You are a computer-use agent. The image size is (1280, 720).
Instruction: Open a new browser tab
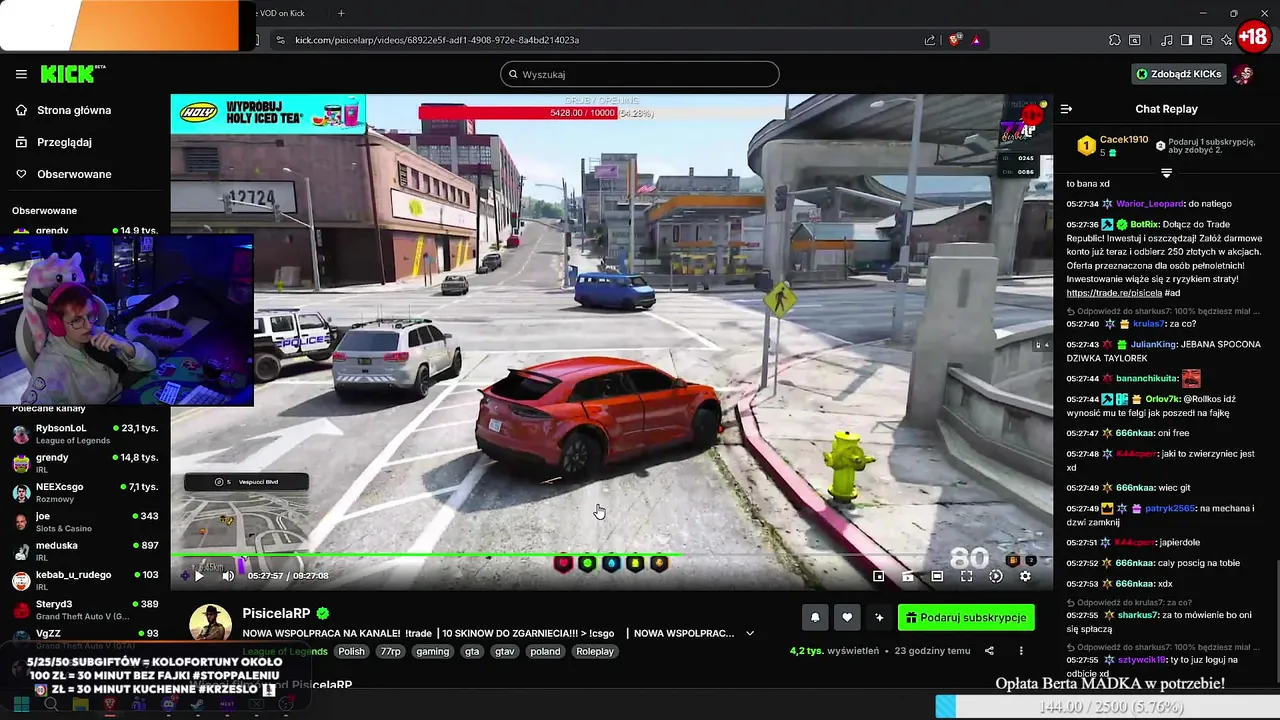tap(341, 13)
